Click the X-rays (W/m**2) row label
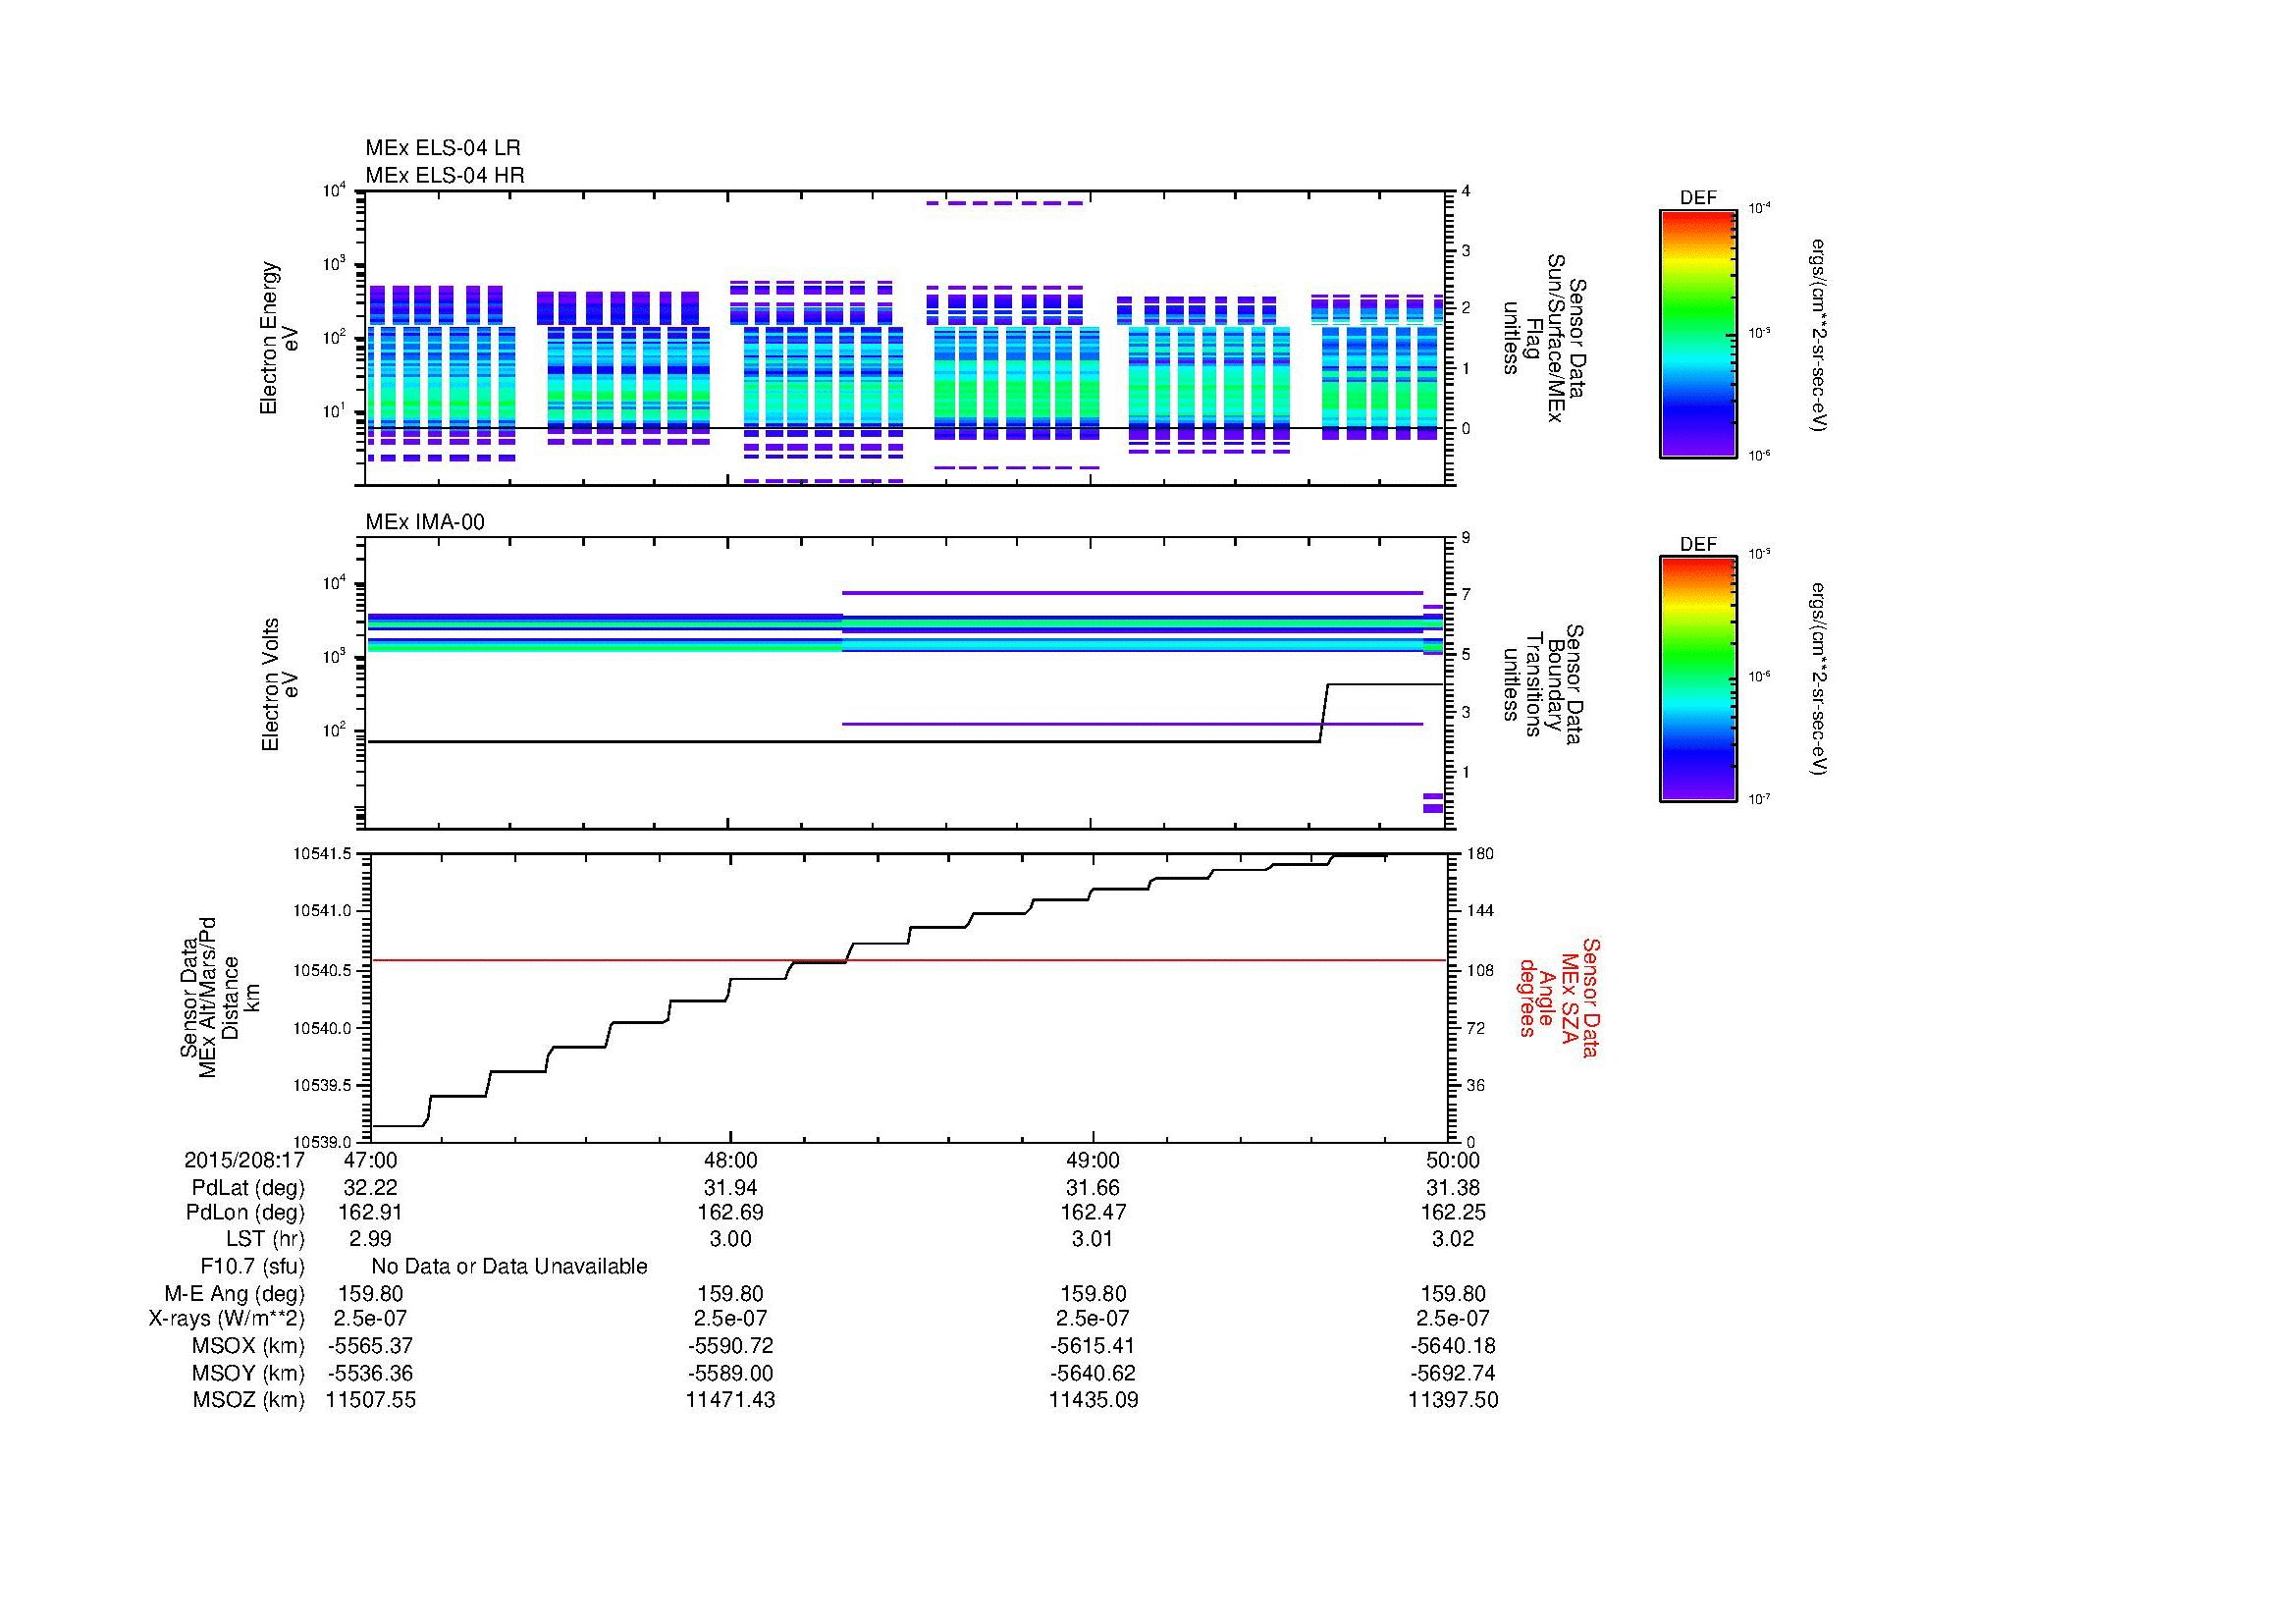Screen dimensions: 2296x1623 227,1318
